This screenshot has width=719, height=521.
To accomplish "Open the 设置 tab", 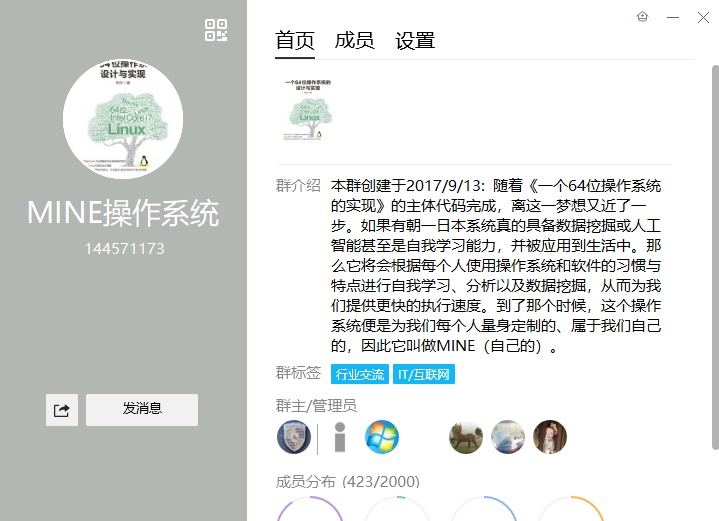I will [x=415, y=41].
